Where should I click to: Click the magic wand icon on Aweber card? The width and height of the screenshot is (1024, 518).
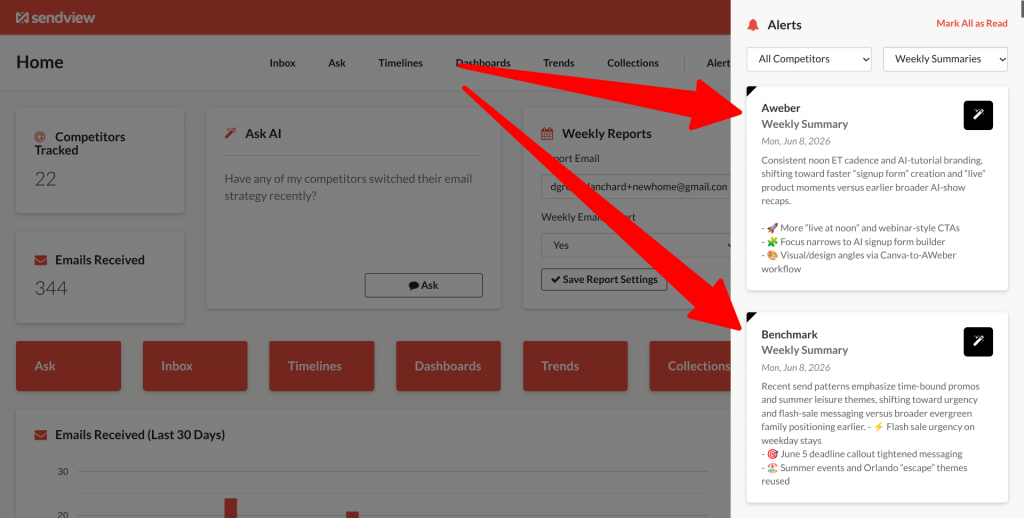(978, 115)
